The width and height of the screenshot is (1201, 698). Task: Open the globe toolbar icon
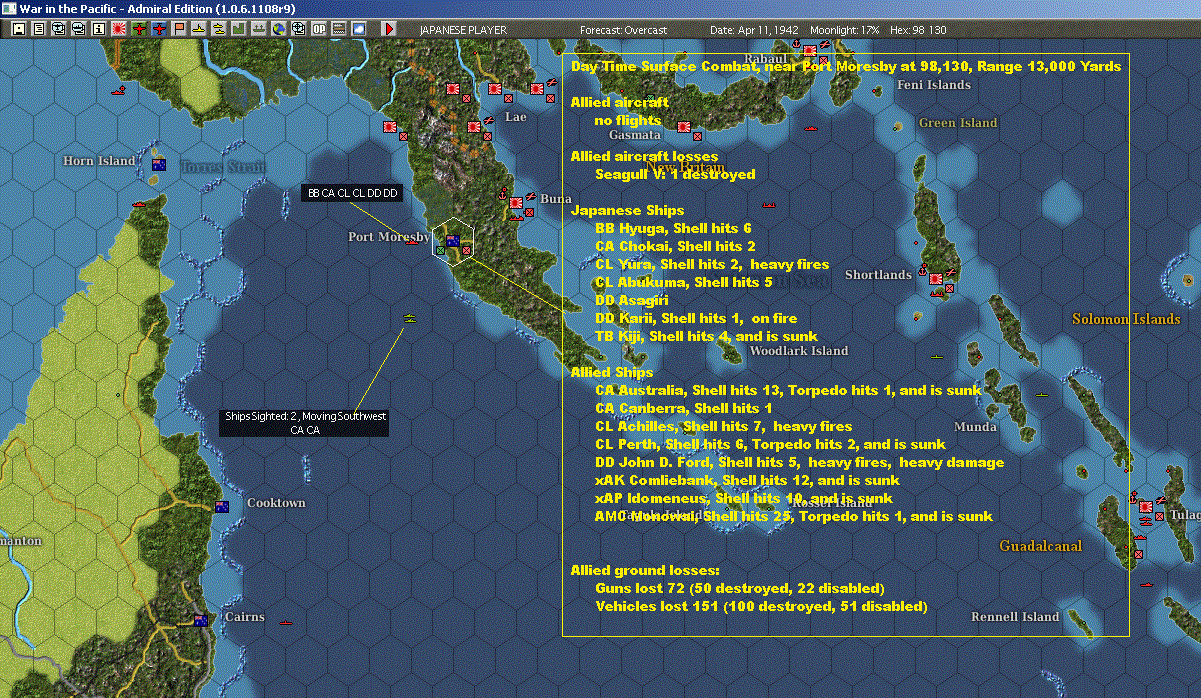(x=278, y=29)
